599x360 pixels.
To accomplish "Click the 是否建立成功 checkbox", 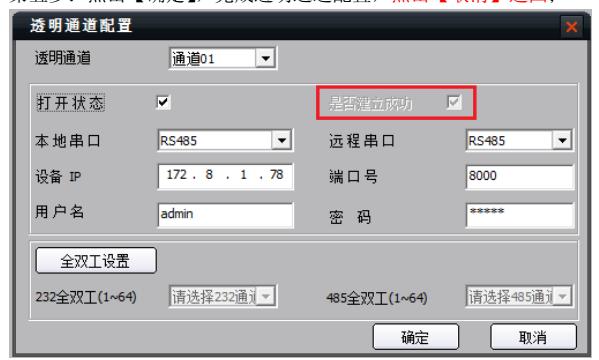I will click(x=454, y=102).
